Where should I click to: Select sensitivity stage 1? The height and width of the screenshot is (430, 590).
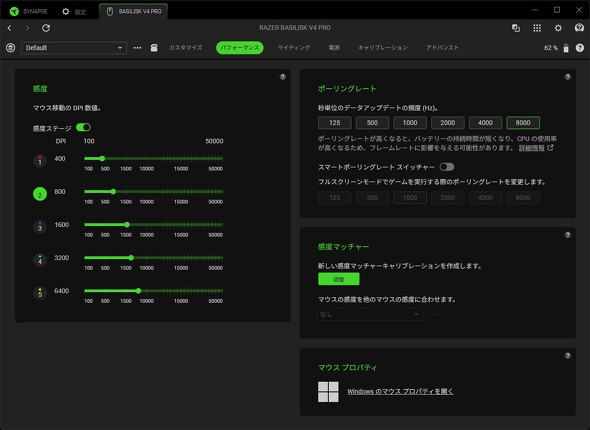tap(40, 161)
